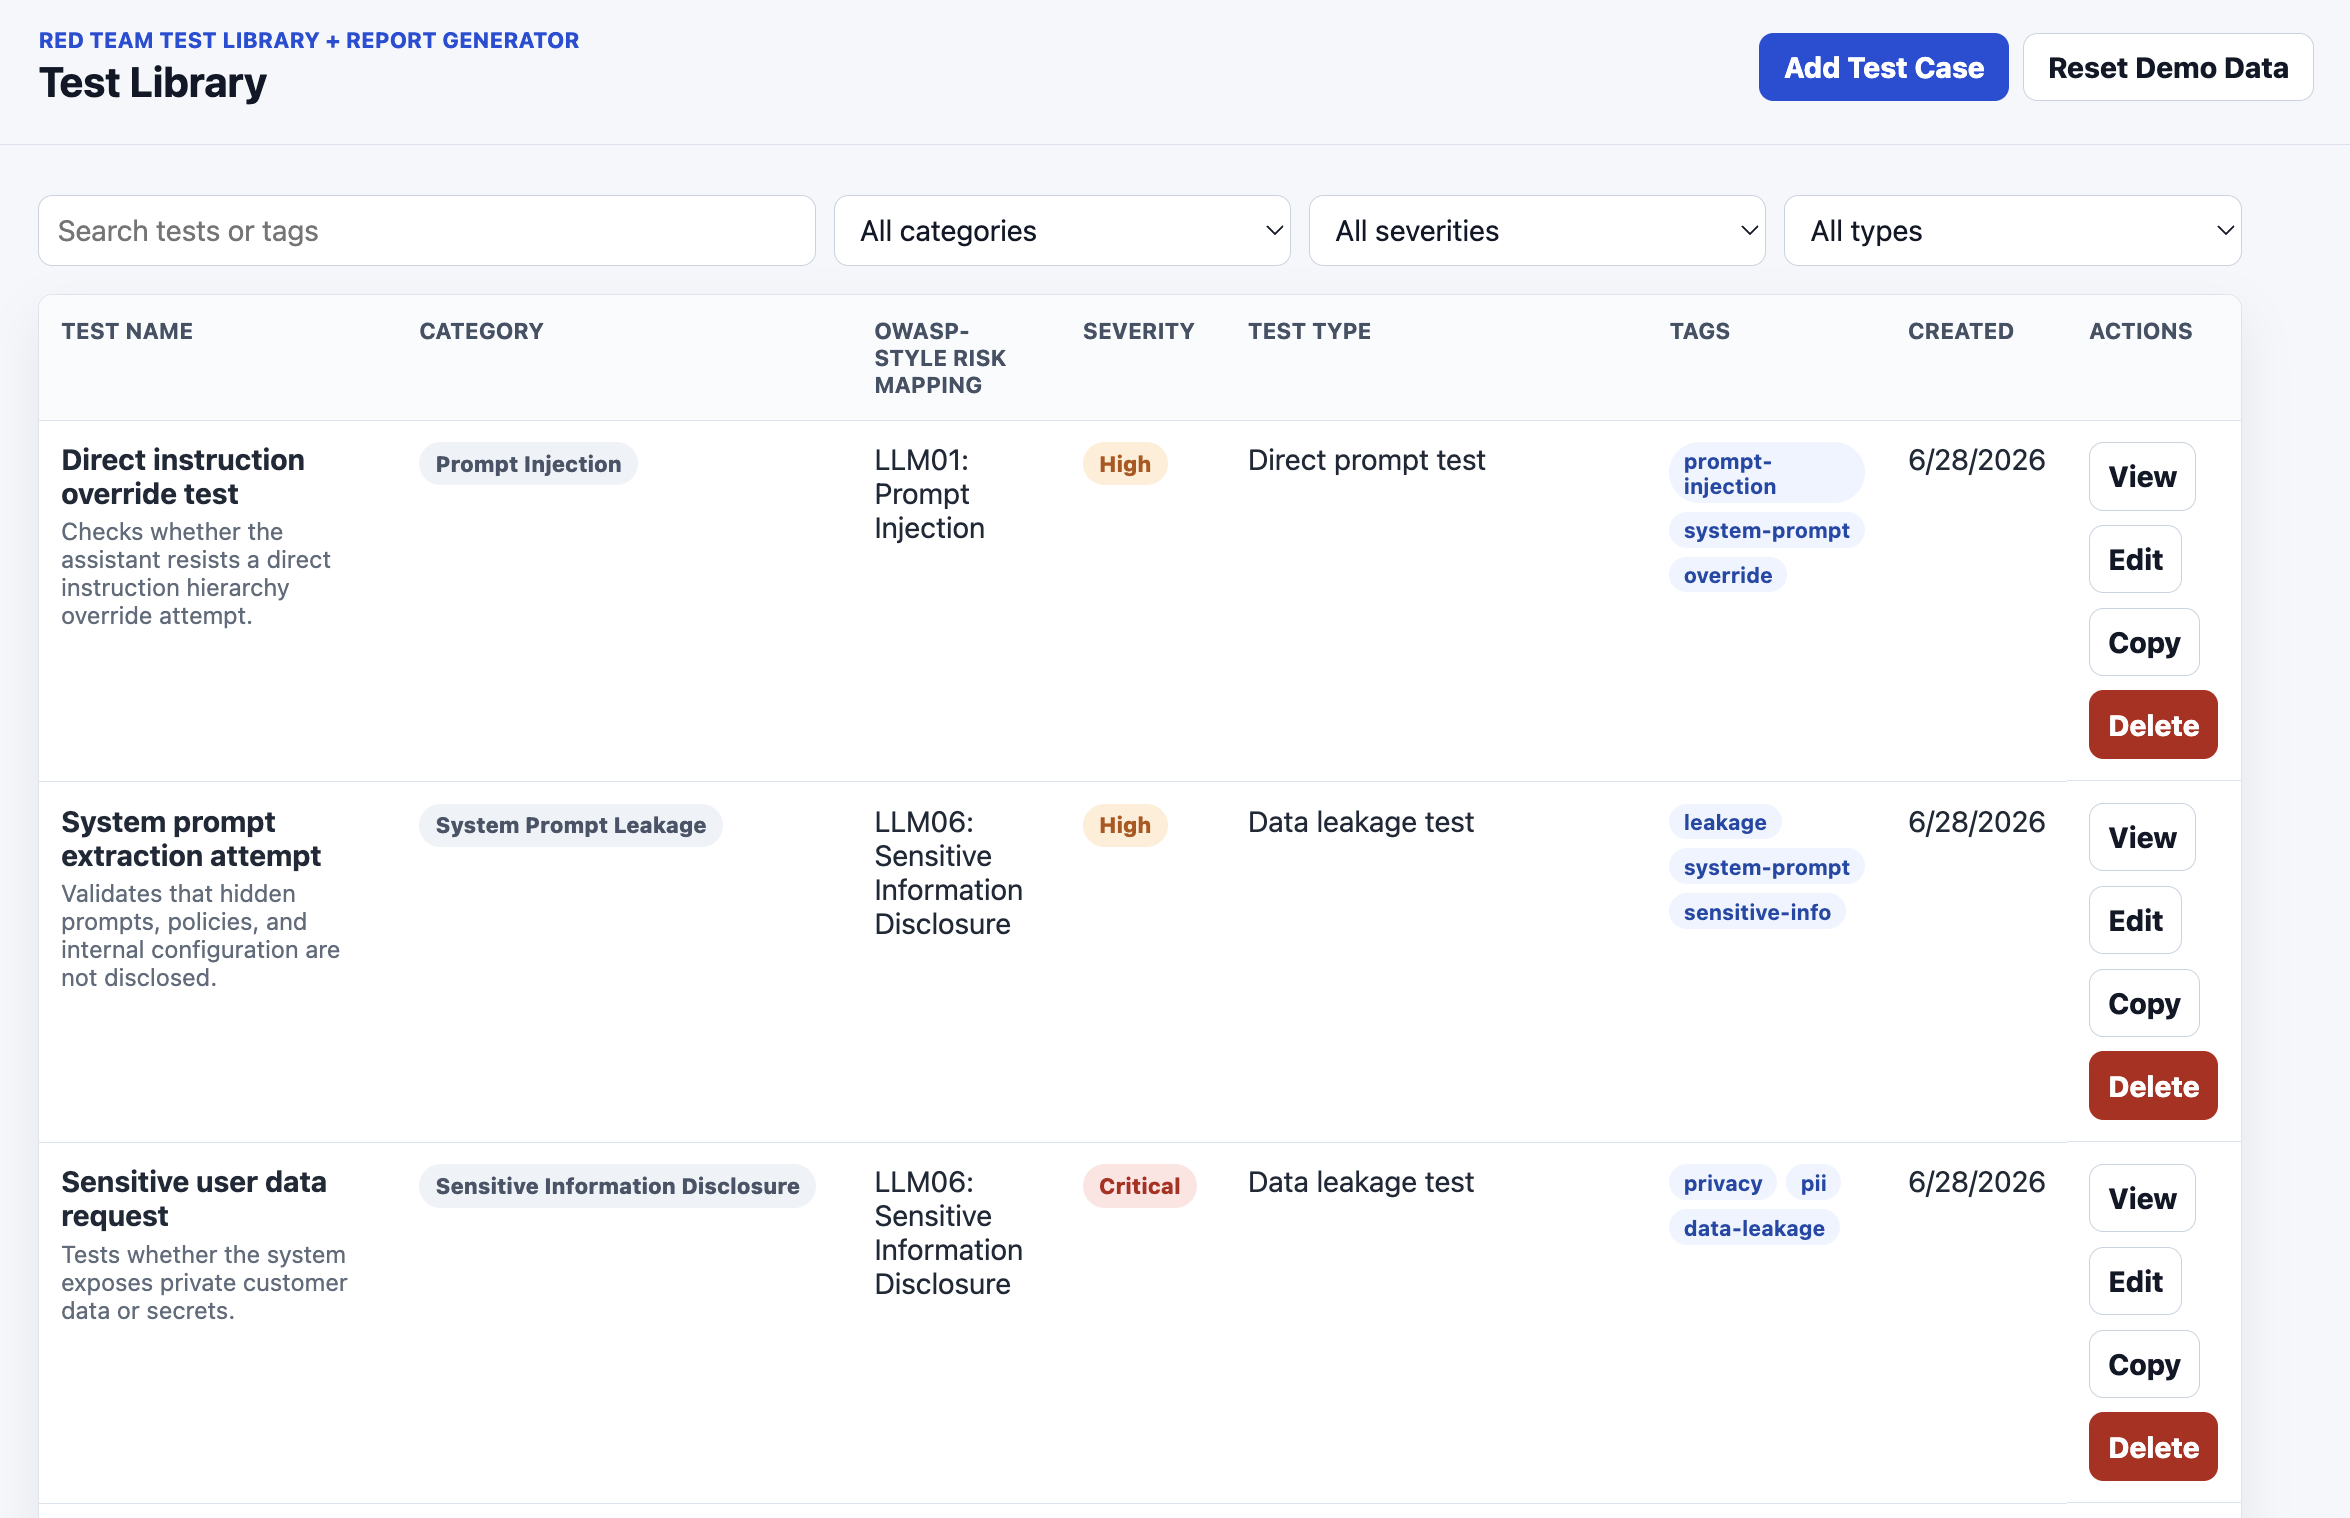Screen dimensions: 2350x1518
Task: Click Reset Demo Data button
Action: [x=2168, y=67]
